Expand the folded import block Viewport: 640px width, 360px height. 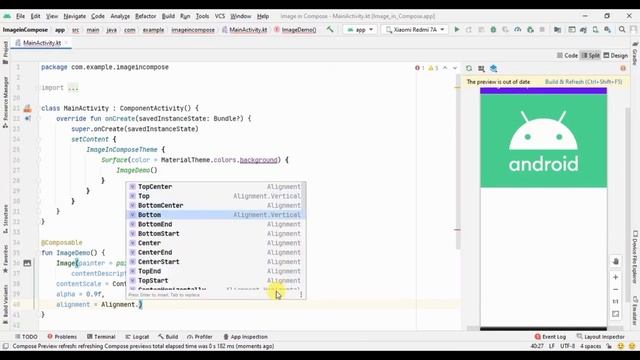(73, 88)
